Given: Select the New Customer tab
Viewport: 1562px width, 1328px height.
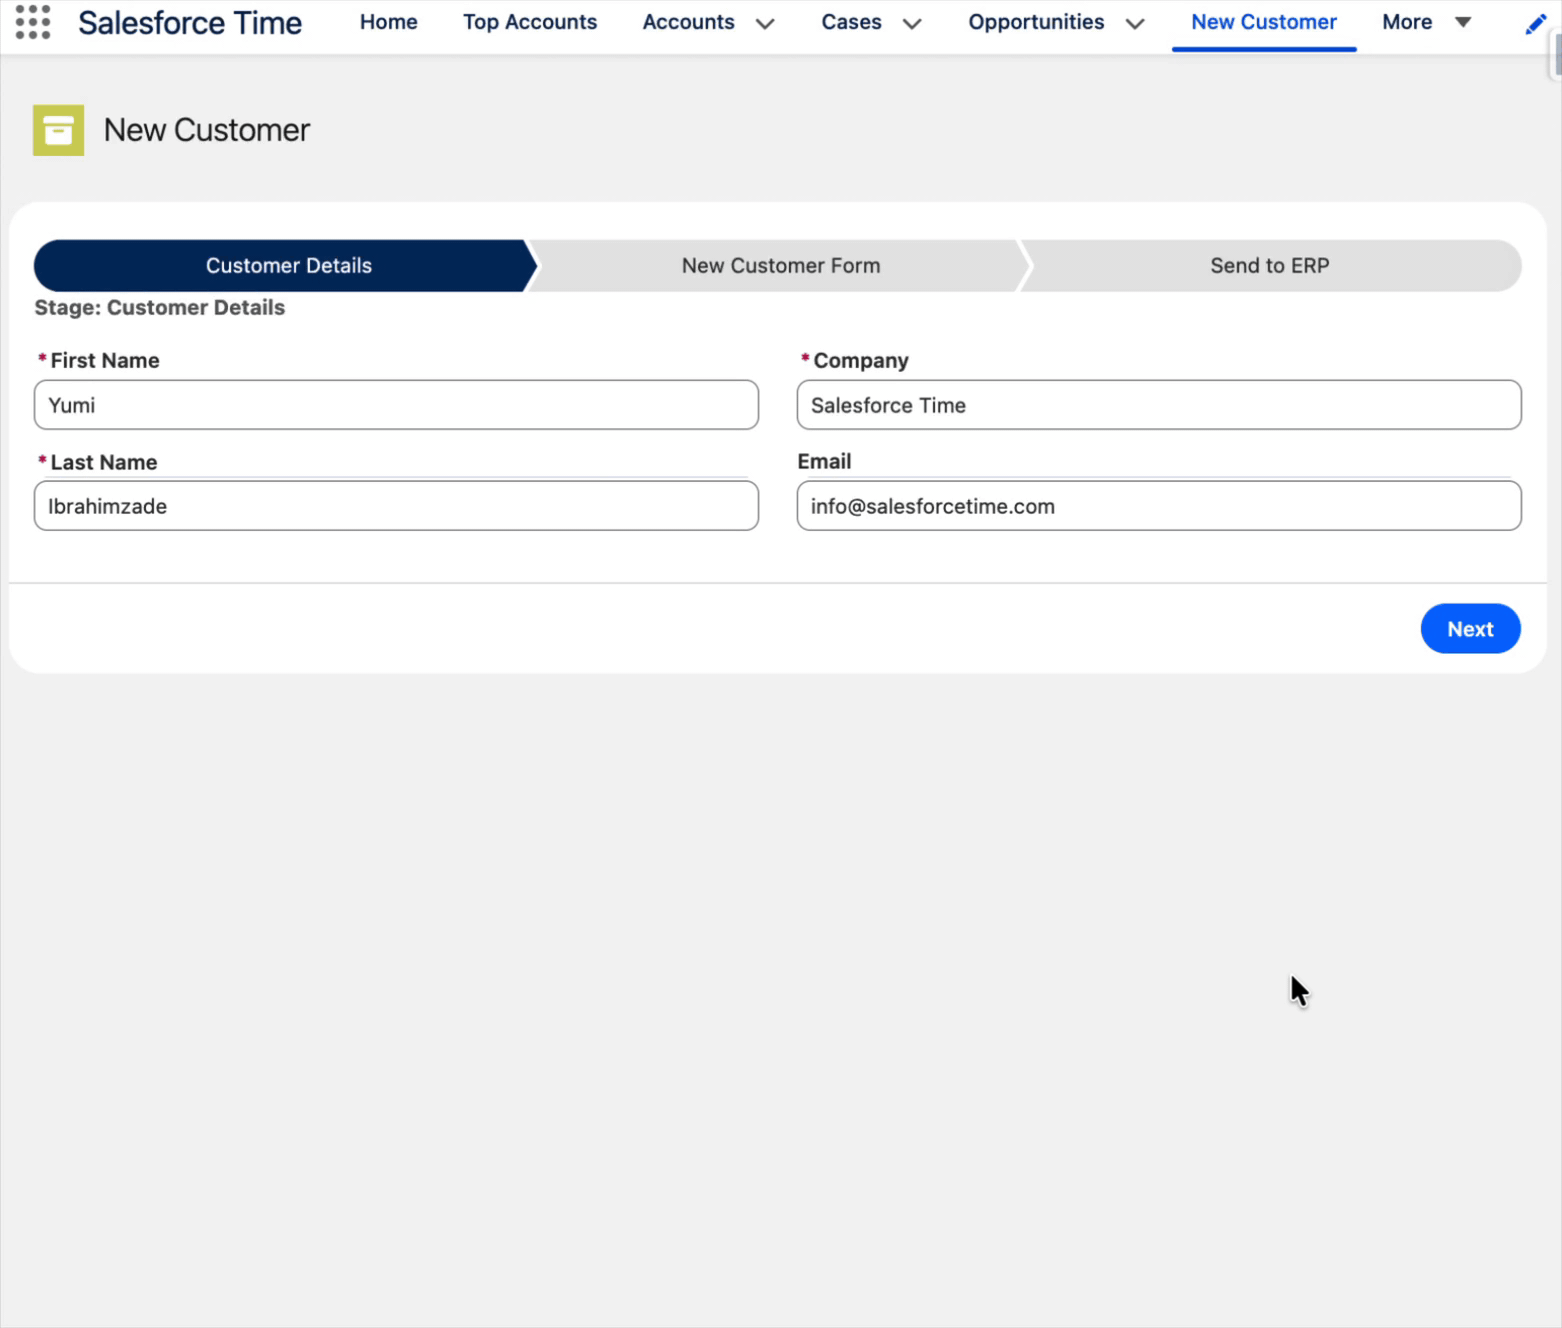Looking at the screenshot, I should 1263,22.
